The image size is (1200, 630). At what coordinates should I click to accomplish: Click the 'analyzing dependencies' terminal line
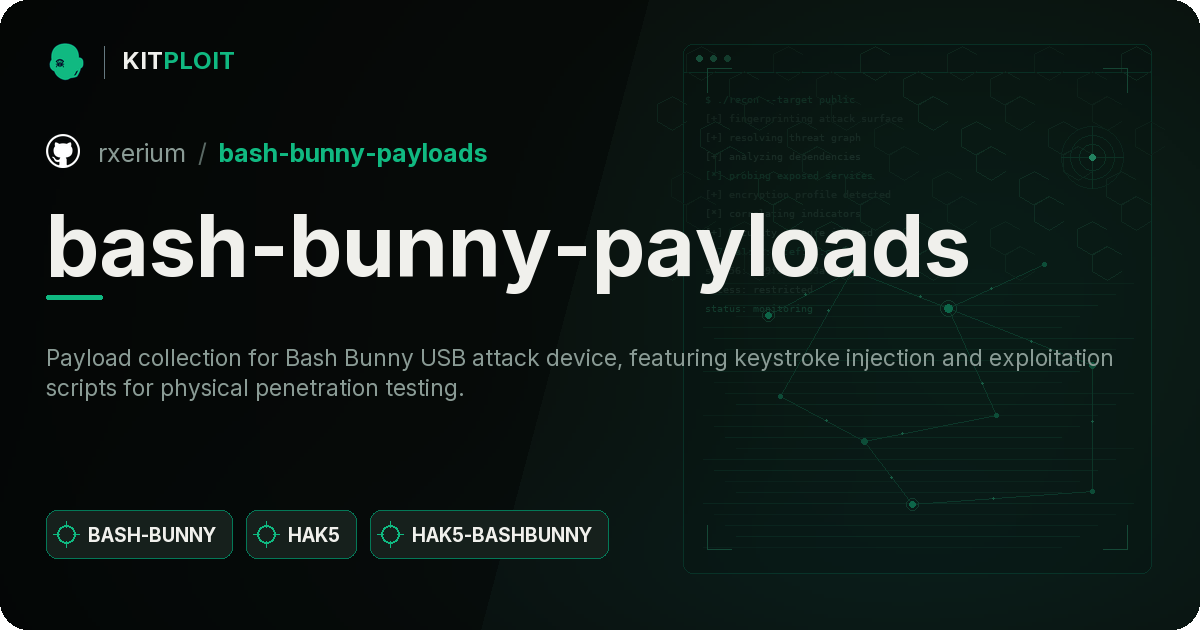(783, 157)
